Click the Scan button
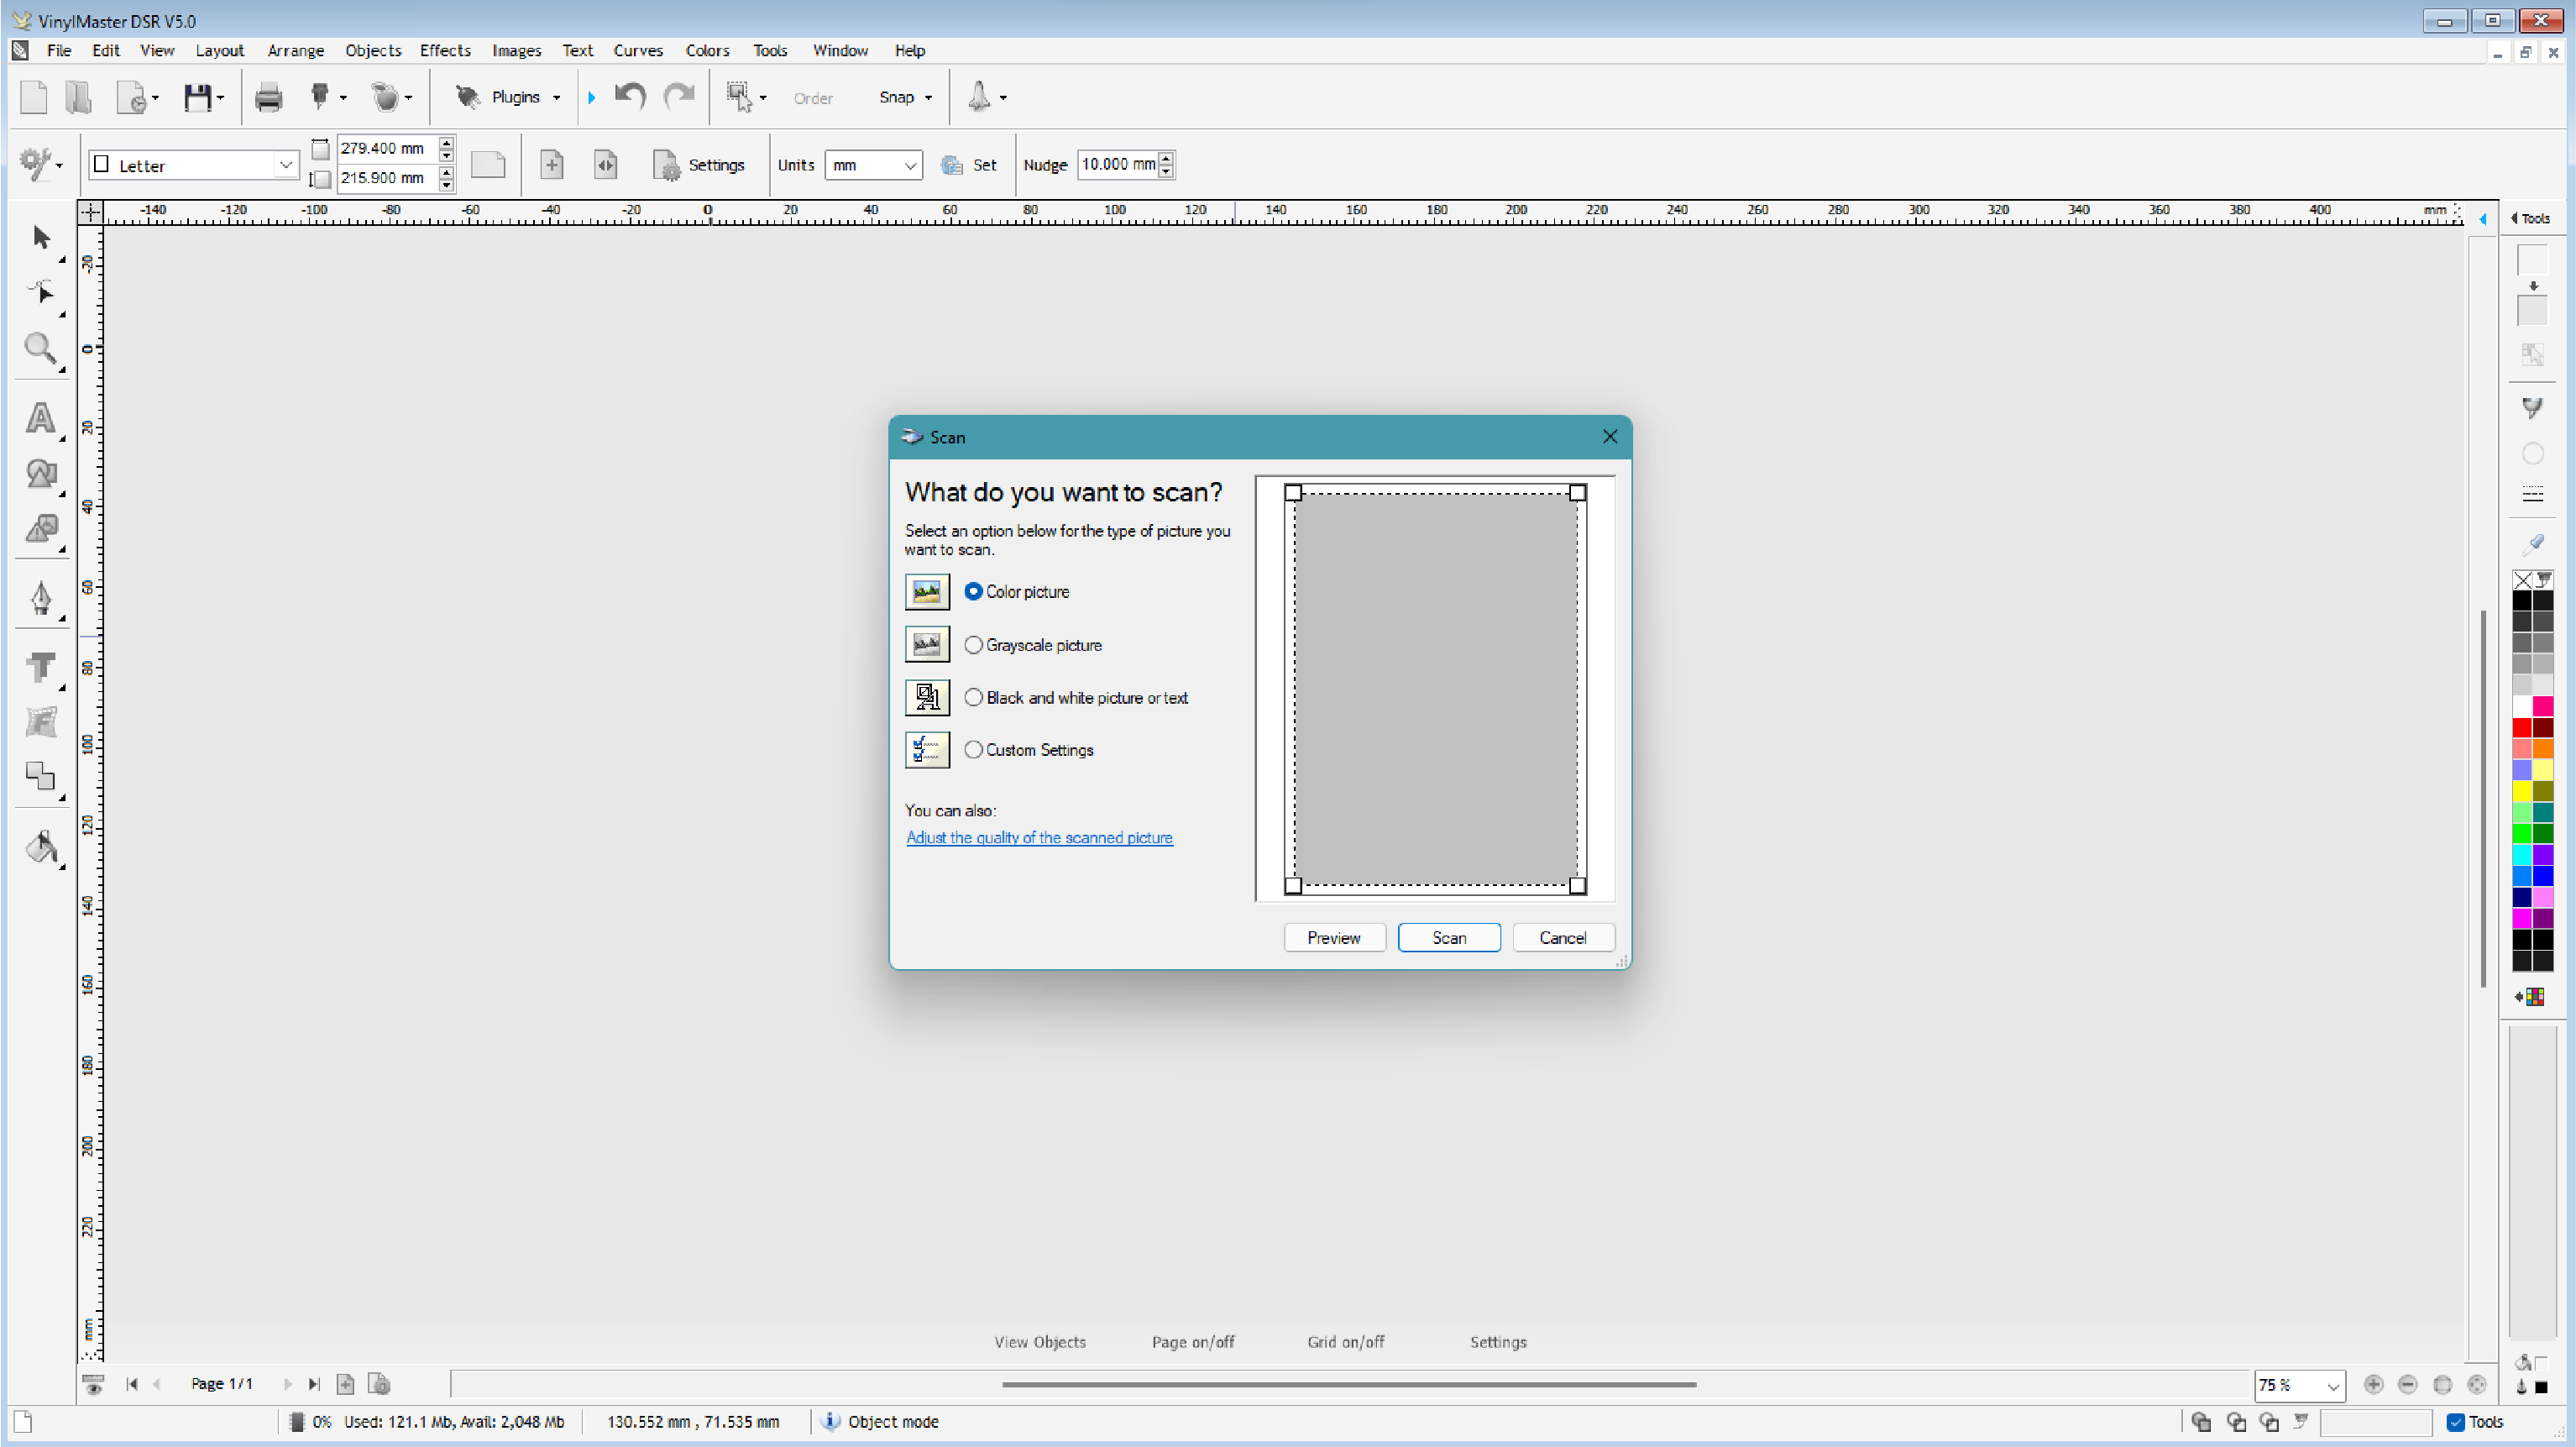 [1449, 938]
